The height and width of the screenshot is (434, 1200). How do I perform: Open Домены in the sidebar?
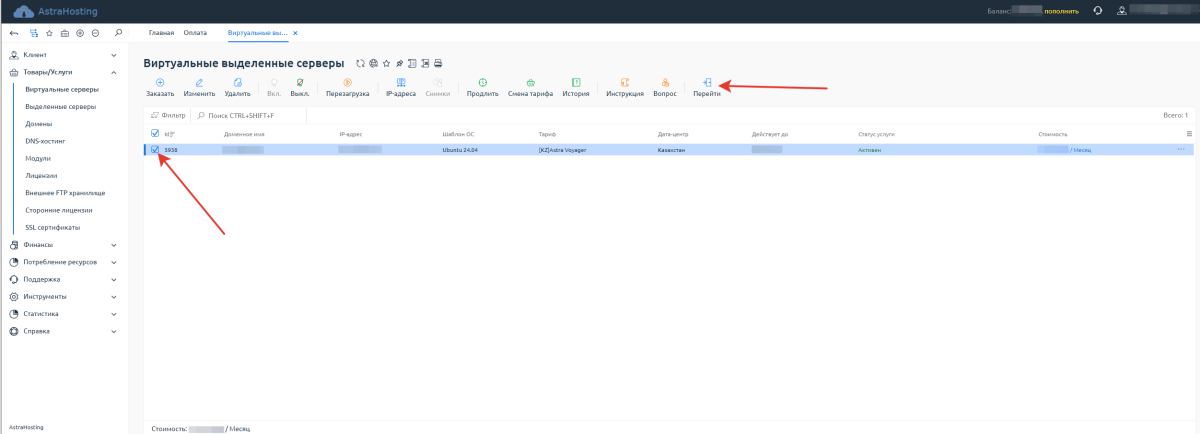(39, 124)
